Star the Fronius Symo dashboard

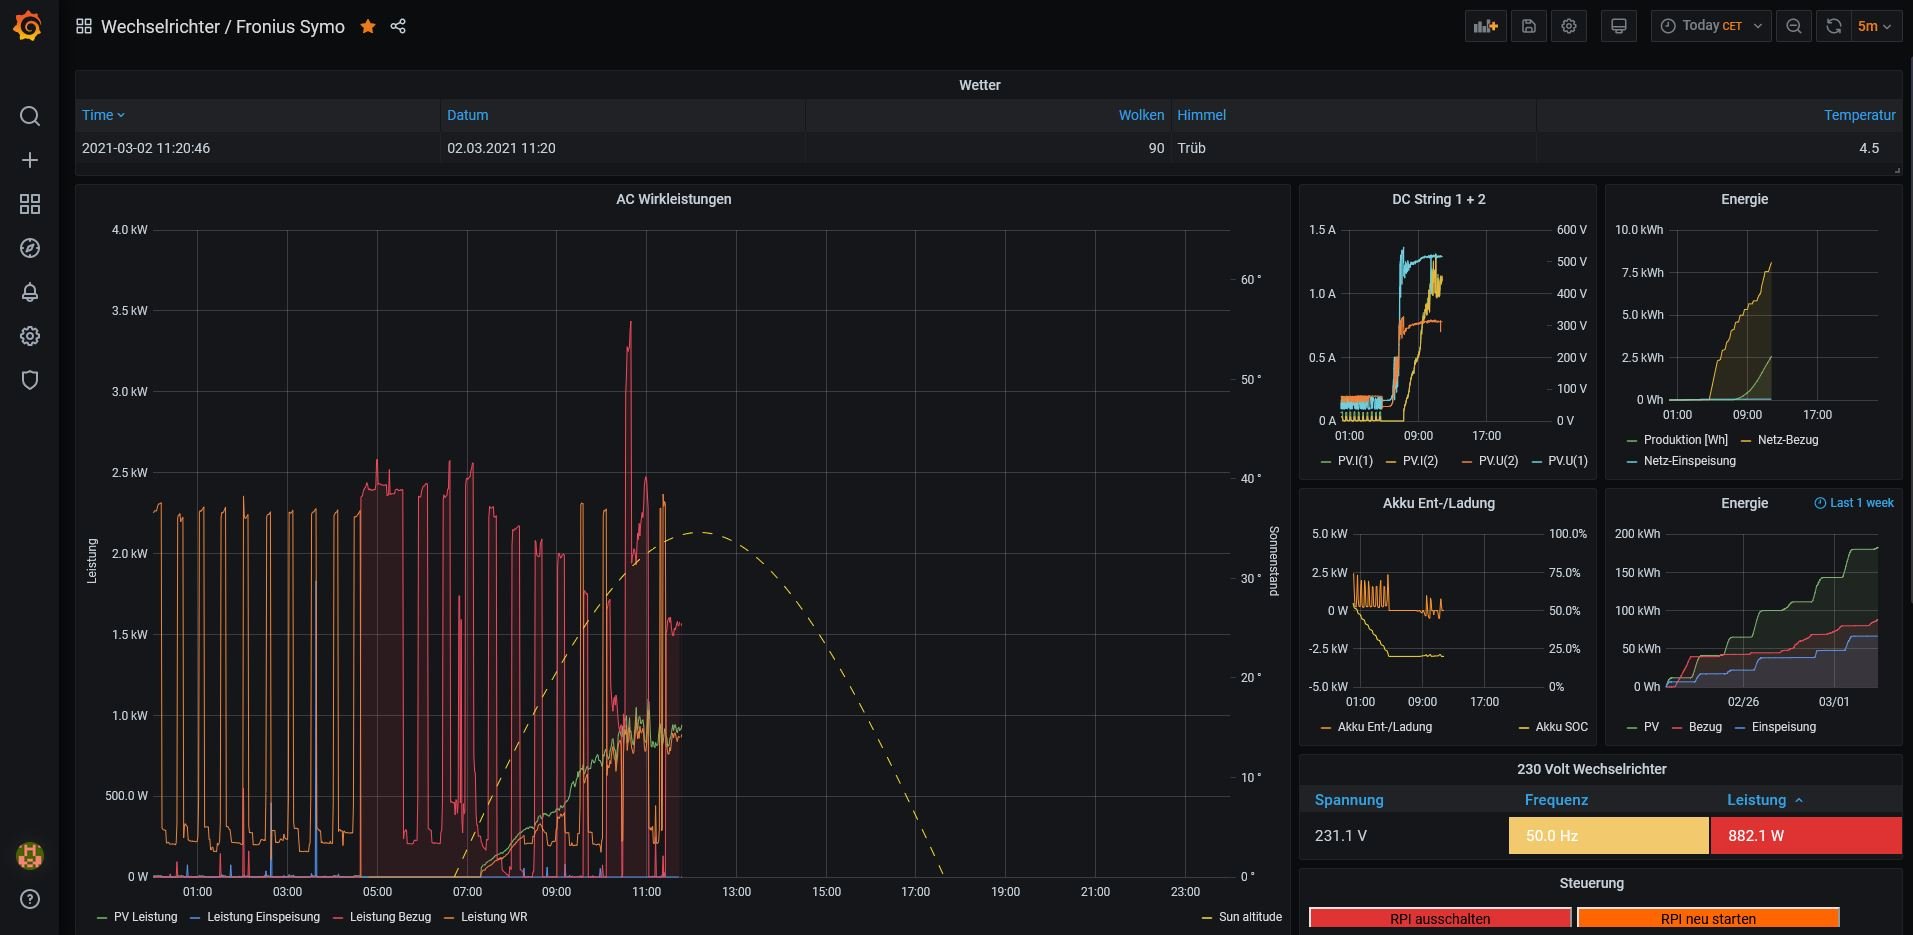[x=368, y=27]
